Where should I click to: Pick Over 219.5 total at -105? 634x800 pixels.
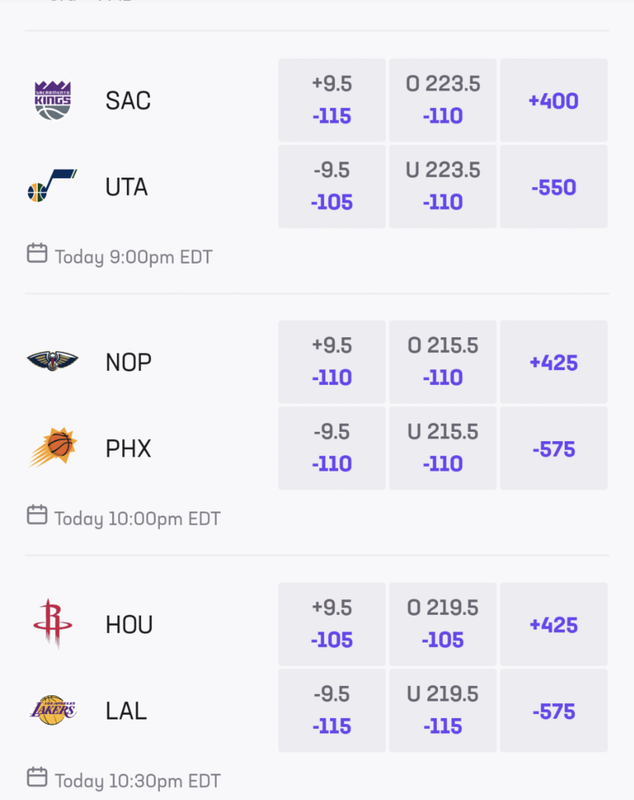(x=443, y=624)
